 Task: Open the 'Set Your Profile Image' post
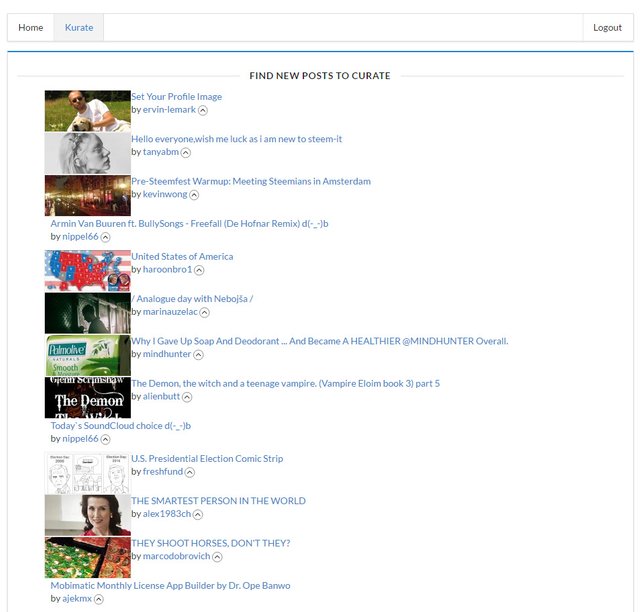pos(176,97)
